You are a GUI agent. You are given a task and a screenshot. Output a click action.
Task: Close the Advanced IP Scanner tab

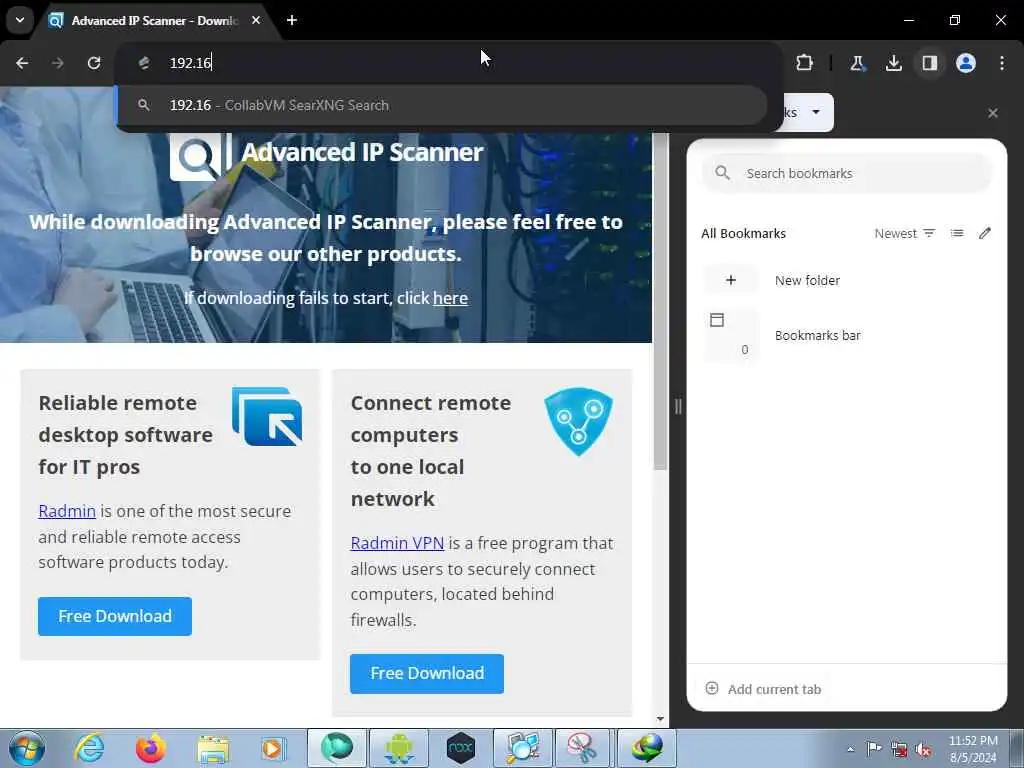[256, 20]
